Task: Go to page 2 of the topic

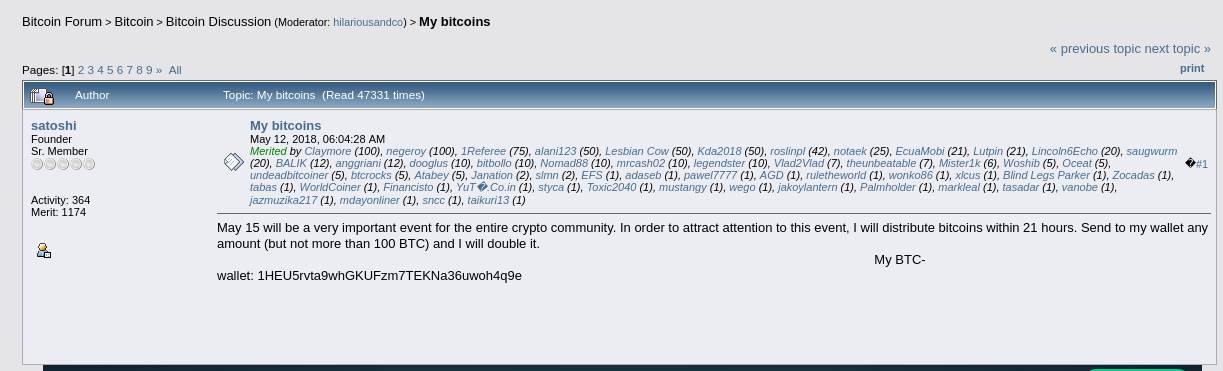Action: coord(81,70)
